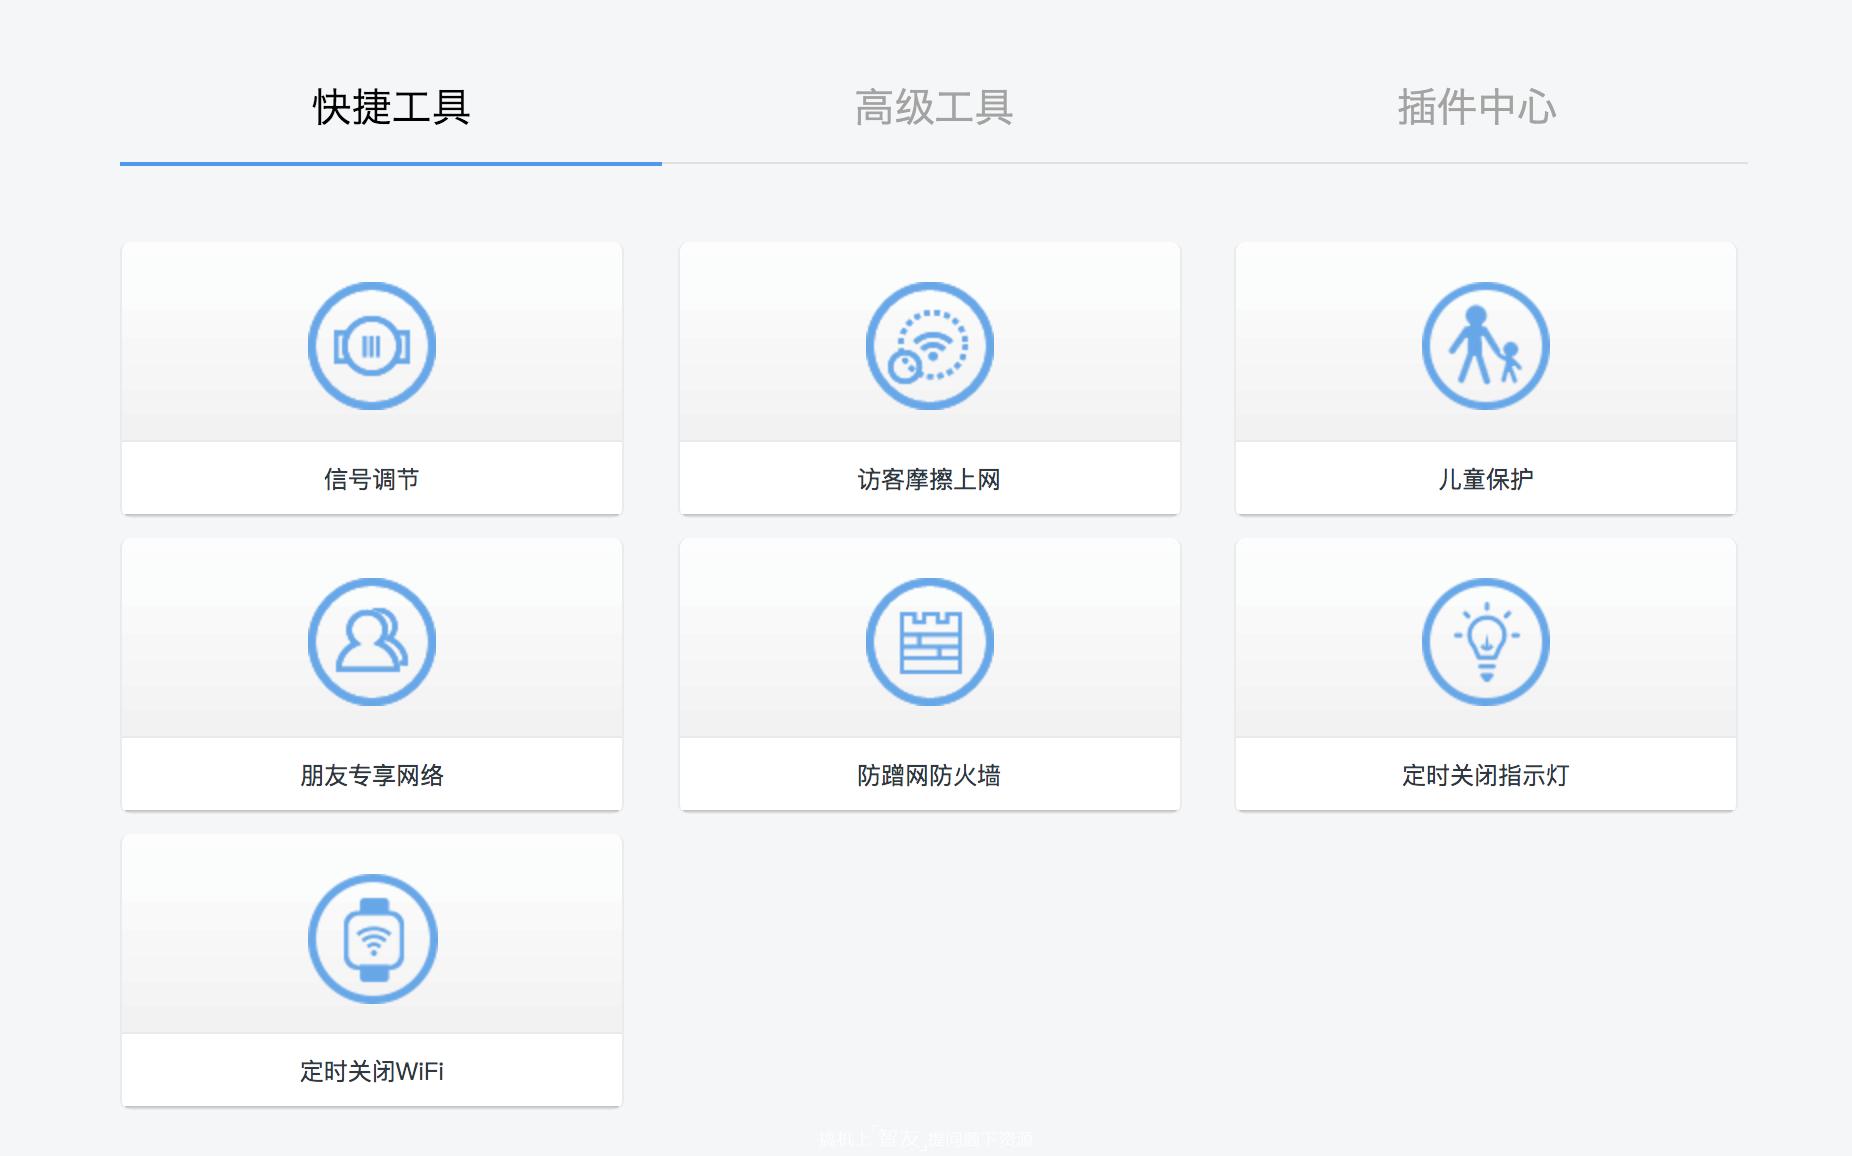Open the 朋友专享网络 friends network icon
The image size is (1852, 1156).
pos(371,642)
